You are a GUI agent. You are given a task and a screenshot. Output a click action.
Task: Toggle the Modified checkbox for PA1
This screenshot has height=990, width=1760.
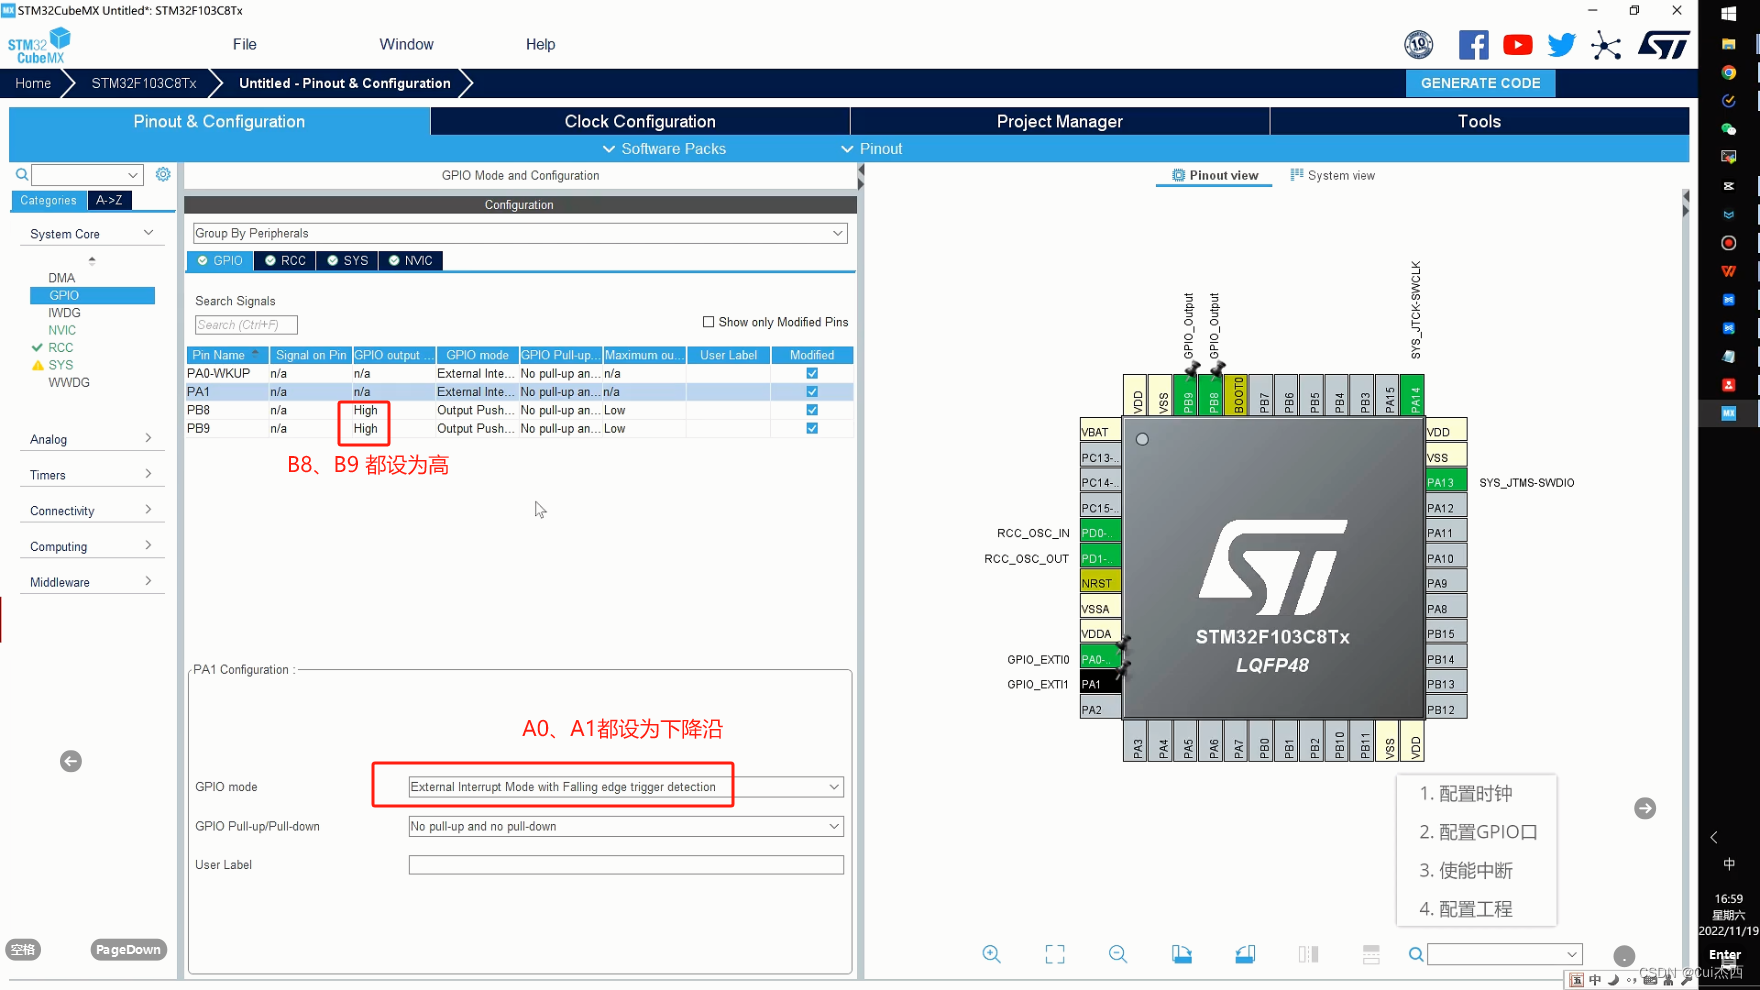(812, 391)
